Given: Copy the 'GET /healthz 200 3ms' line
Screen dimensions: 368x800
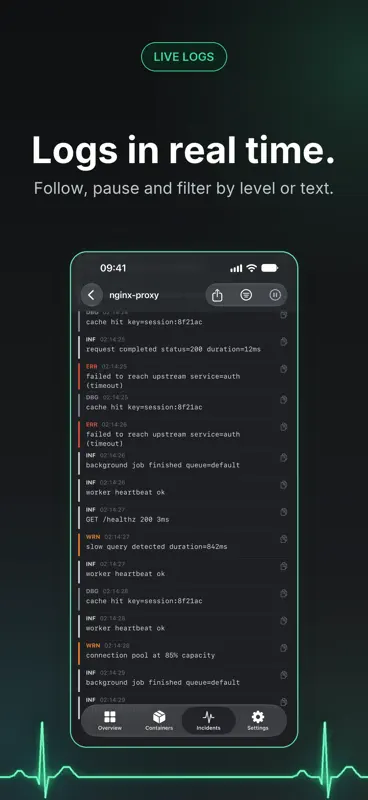Looking at the screenshot, I should click(284, 512).
